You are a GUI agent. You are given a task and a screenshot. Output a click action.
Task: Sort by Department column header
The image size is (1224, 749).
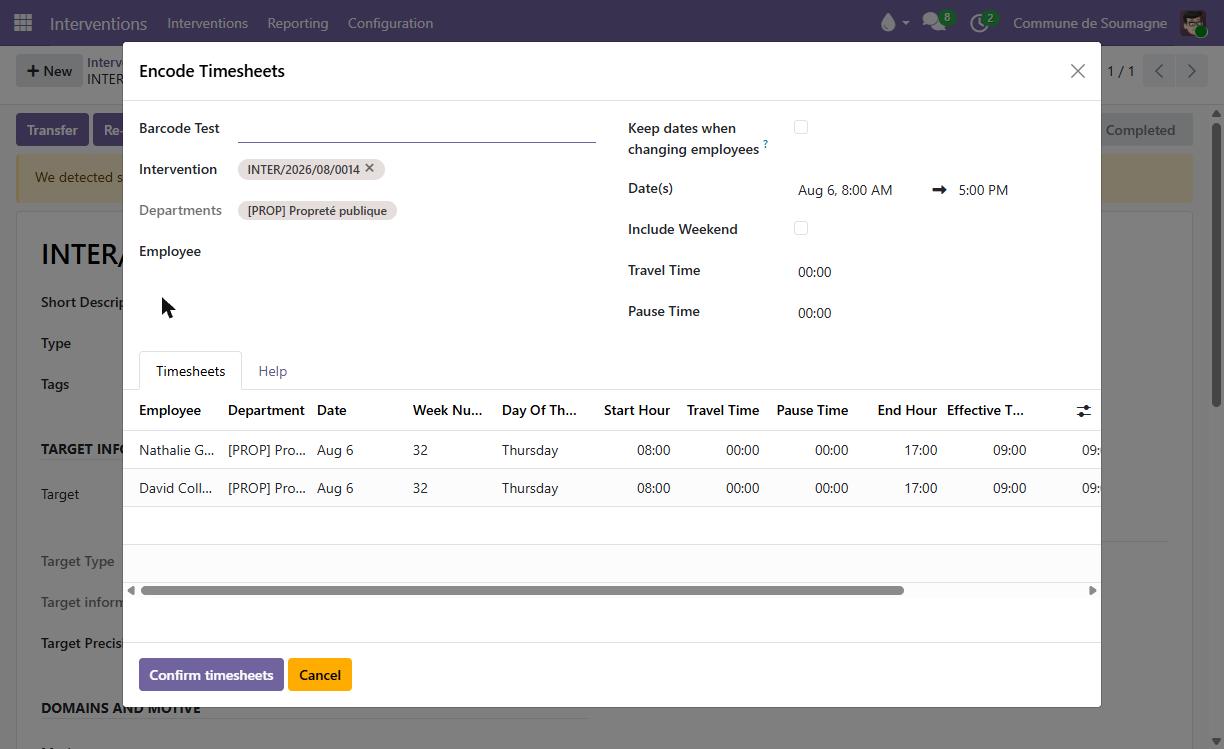click(266, 410)
